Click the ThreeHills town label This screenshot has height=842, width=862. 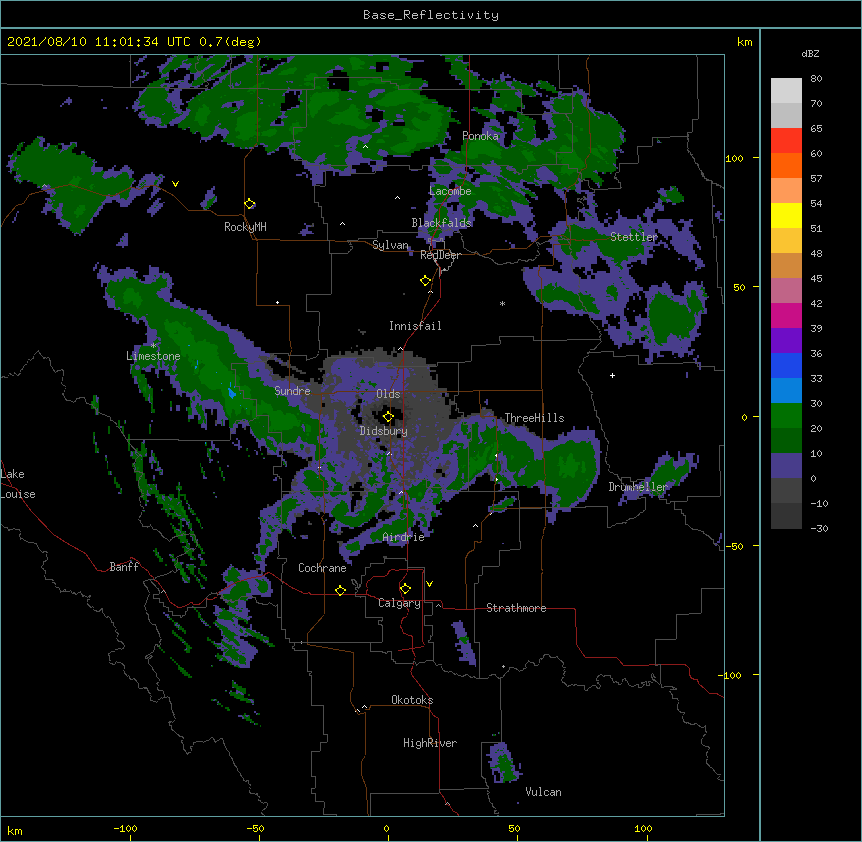534,418
